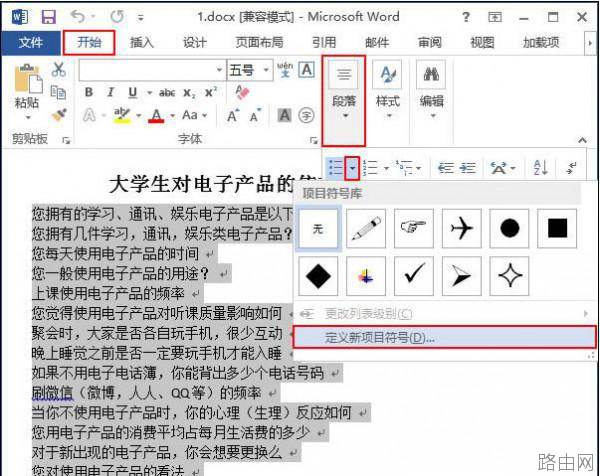Click the clear formatting eraser icon
The width and height of the screenshot is (600, 476).
(x=242, y=92)
